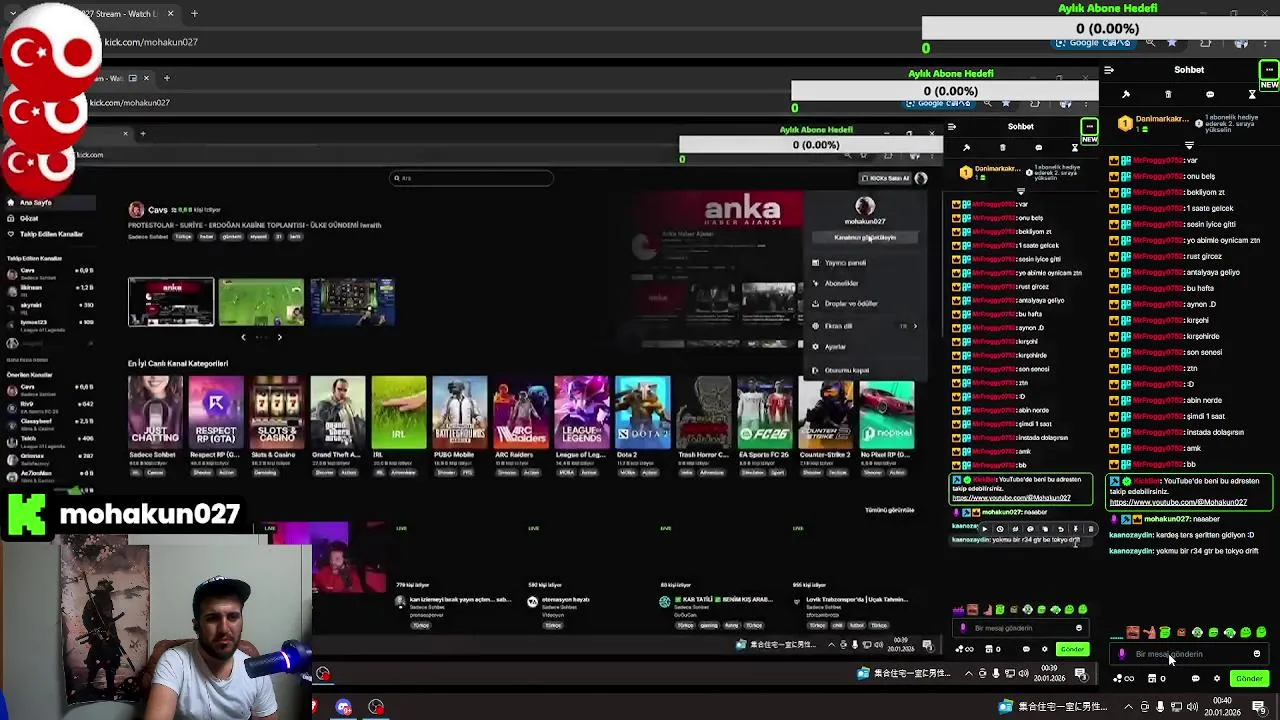Select the slots game stream thumbnail
Viewport: 1280px width, 720px height.
[x=352, y=302]
